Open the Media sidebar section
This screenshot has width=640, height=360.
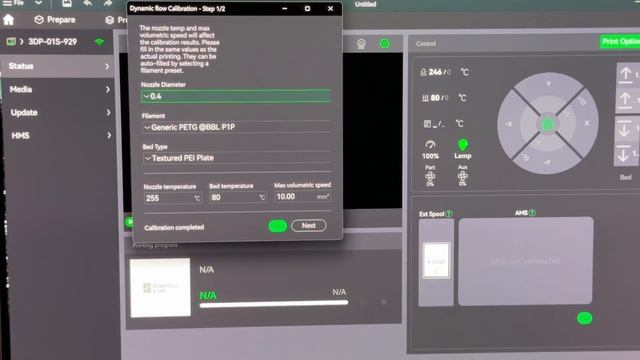58,89
